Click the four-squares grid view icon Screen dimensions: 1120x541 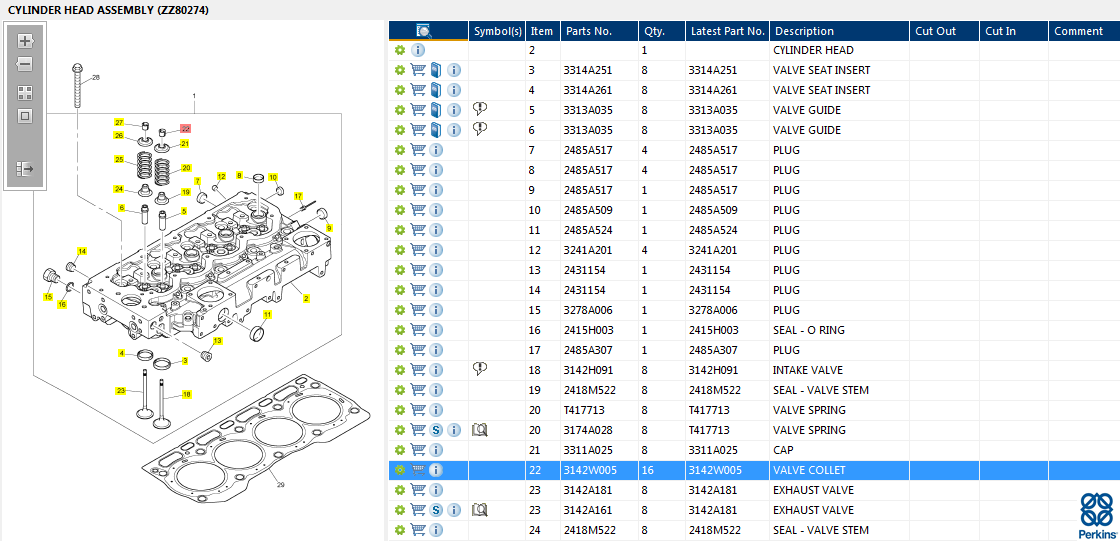[x=25, y=93]
